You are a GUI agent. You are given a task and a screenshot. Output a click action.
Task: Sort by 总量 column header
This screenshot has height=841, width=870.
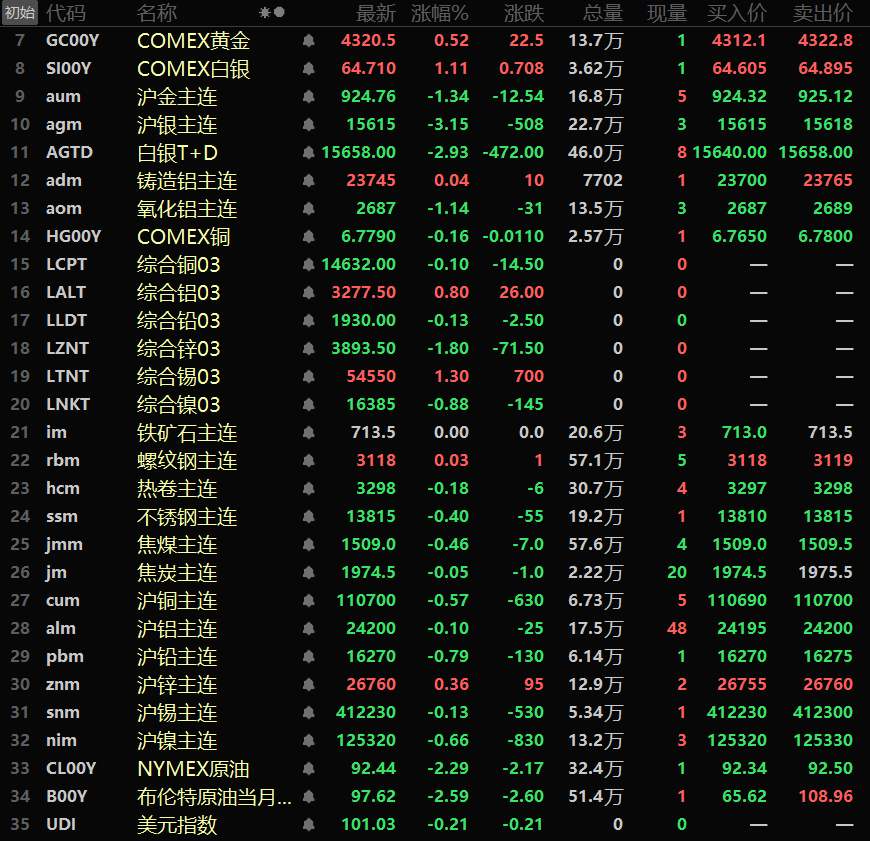(x=603, y=13)
